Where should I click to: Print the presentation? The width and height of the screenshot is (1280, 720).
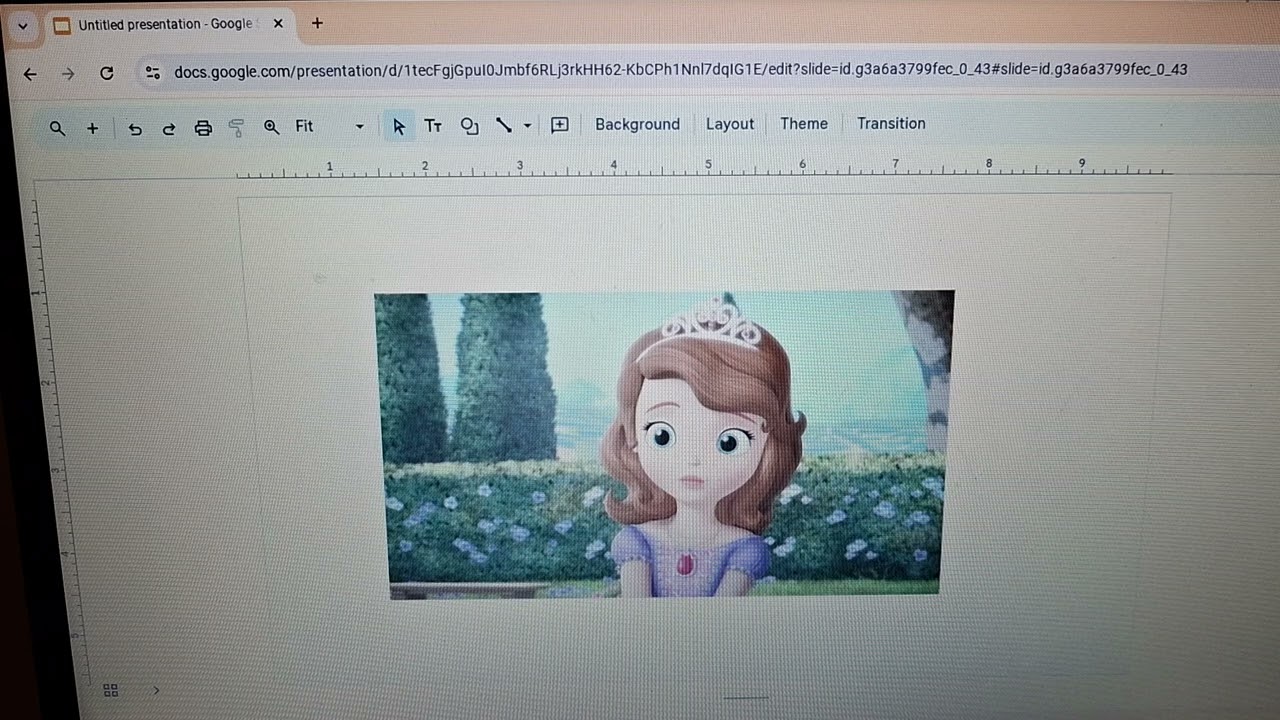click(203, 128)
